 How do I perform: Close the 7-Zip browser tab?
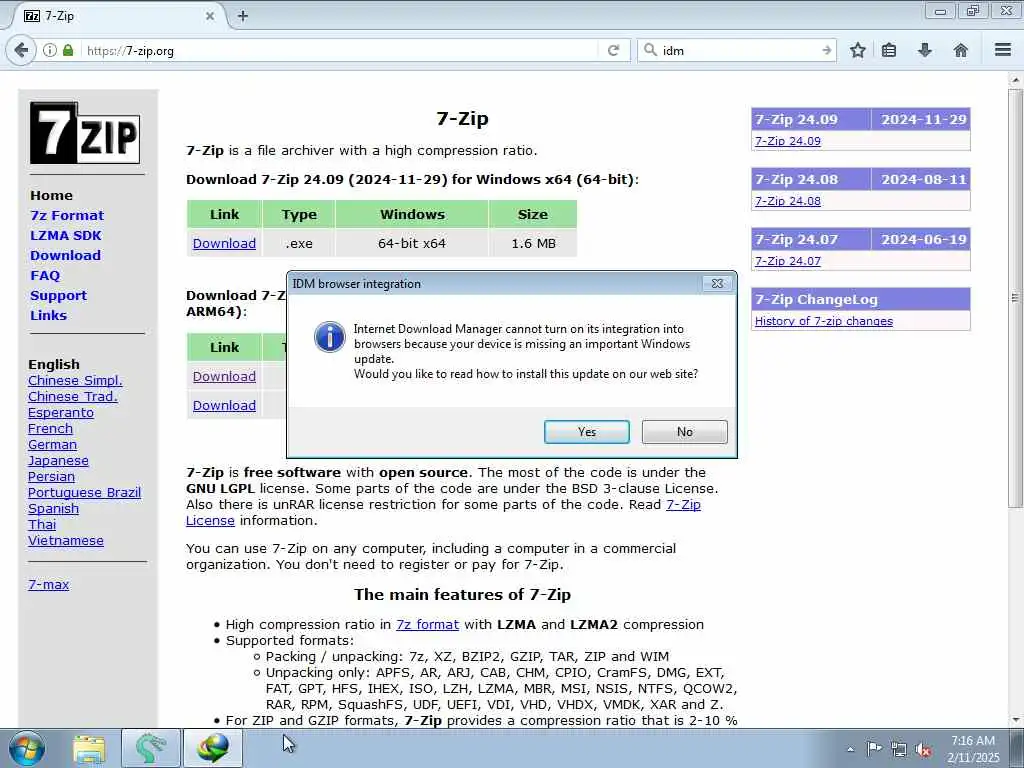tap(210, 16)
